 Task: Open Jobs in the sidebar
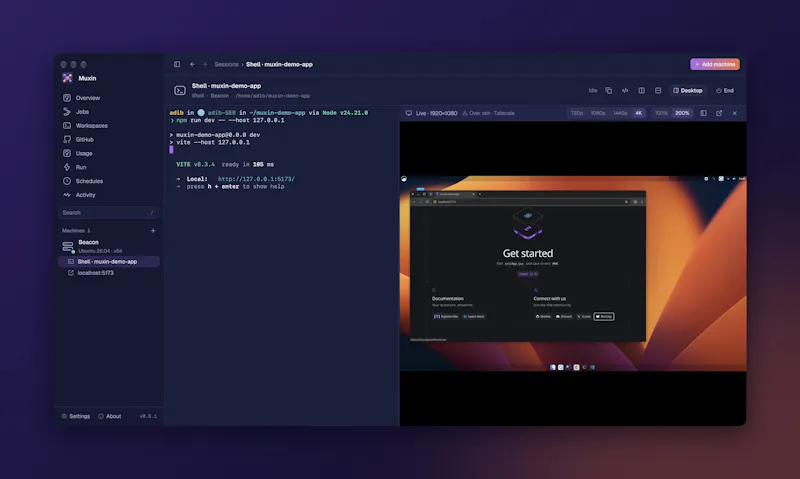coord(109,112)
